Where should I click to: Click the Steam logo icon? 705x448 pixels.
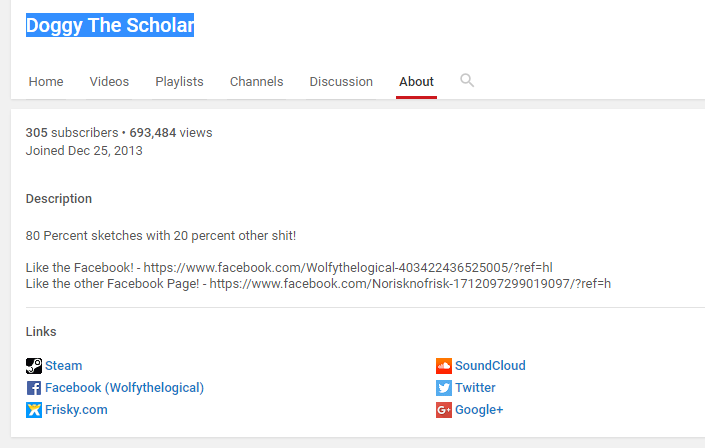pos(34,366)
